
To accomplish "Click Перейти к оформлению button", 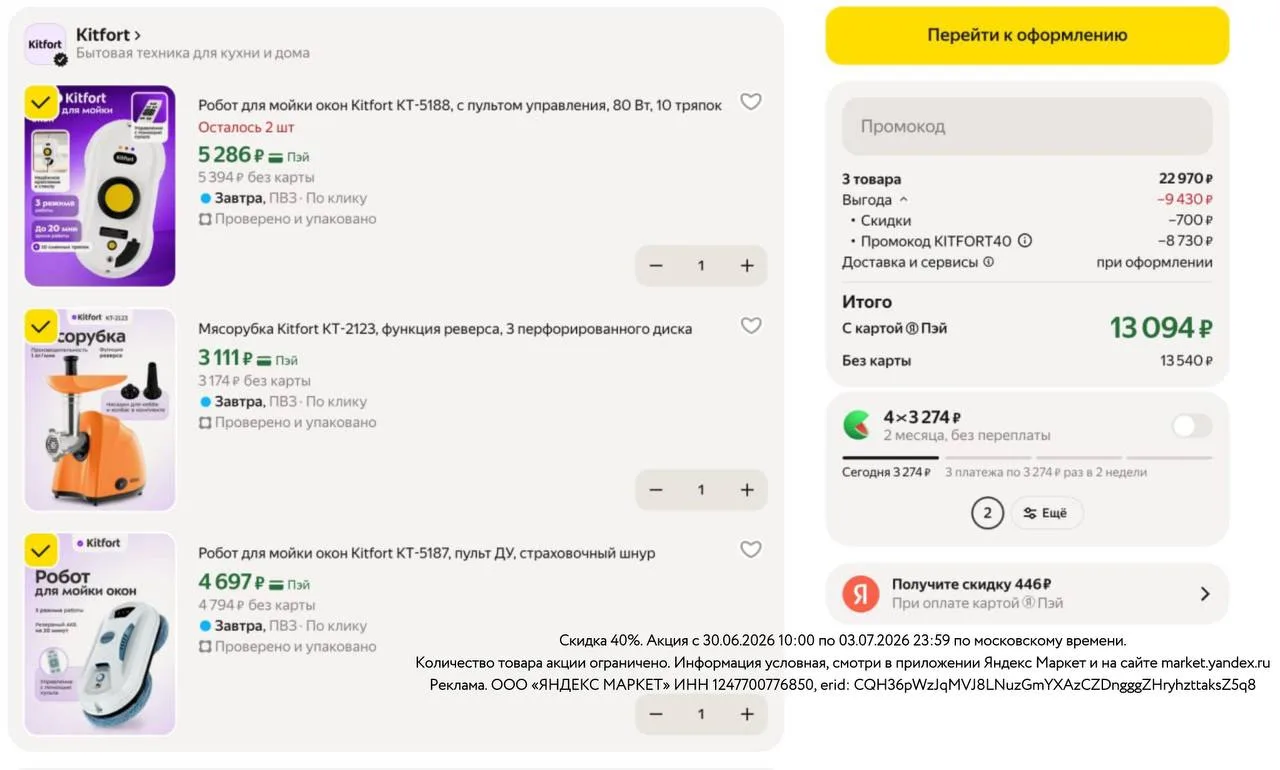I will [1027, 35].
